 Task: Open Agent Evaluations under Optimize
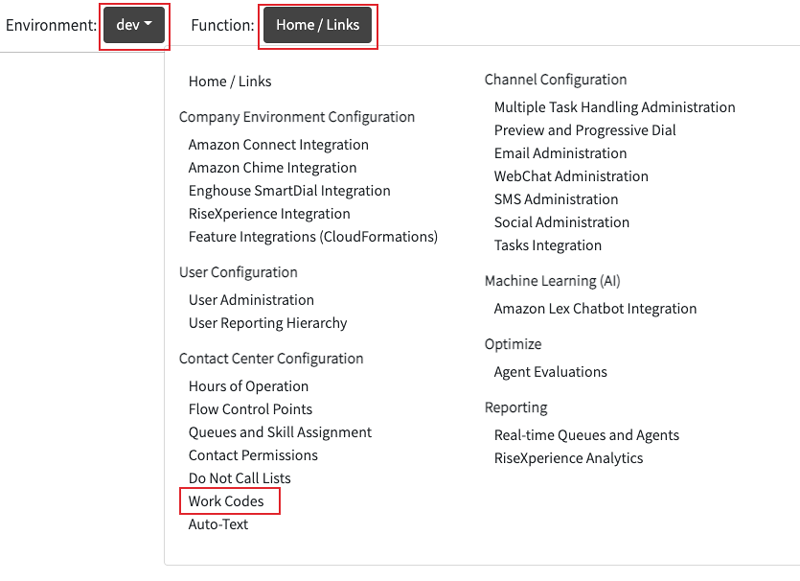[x=550, y=372]
